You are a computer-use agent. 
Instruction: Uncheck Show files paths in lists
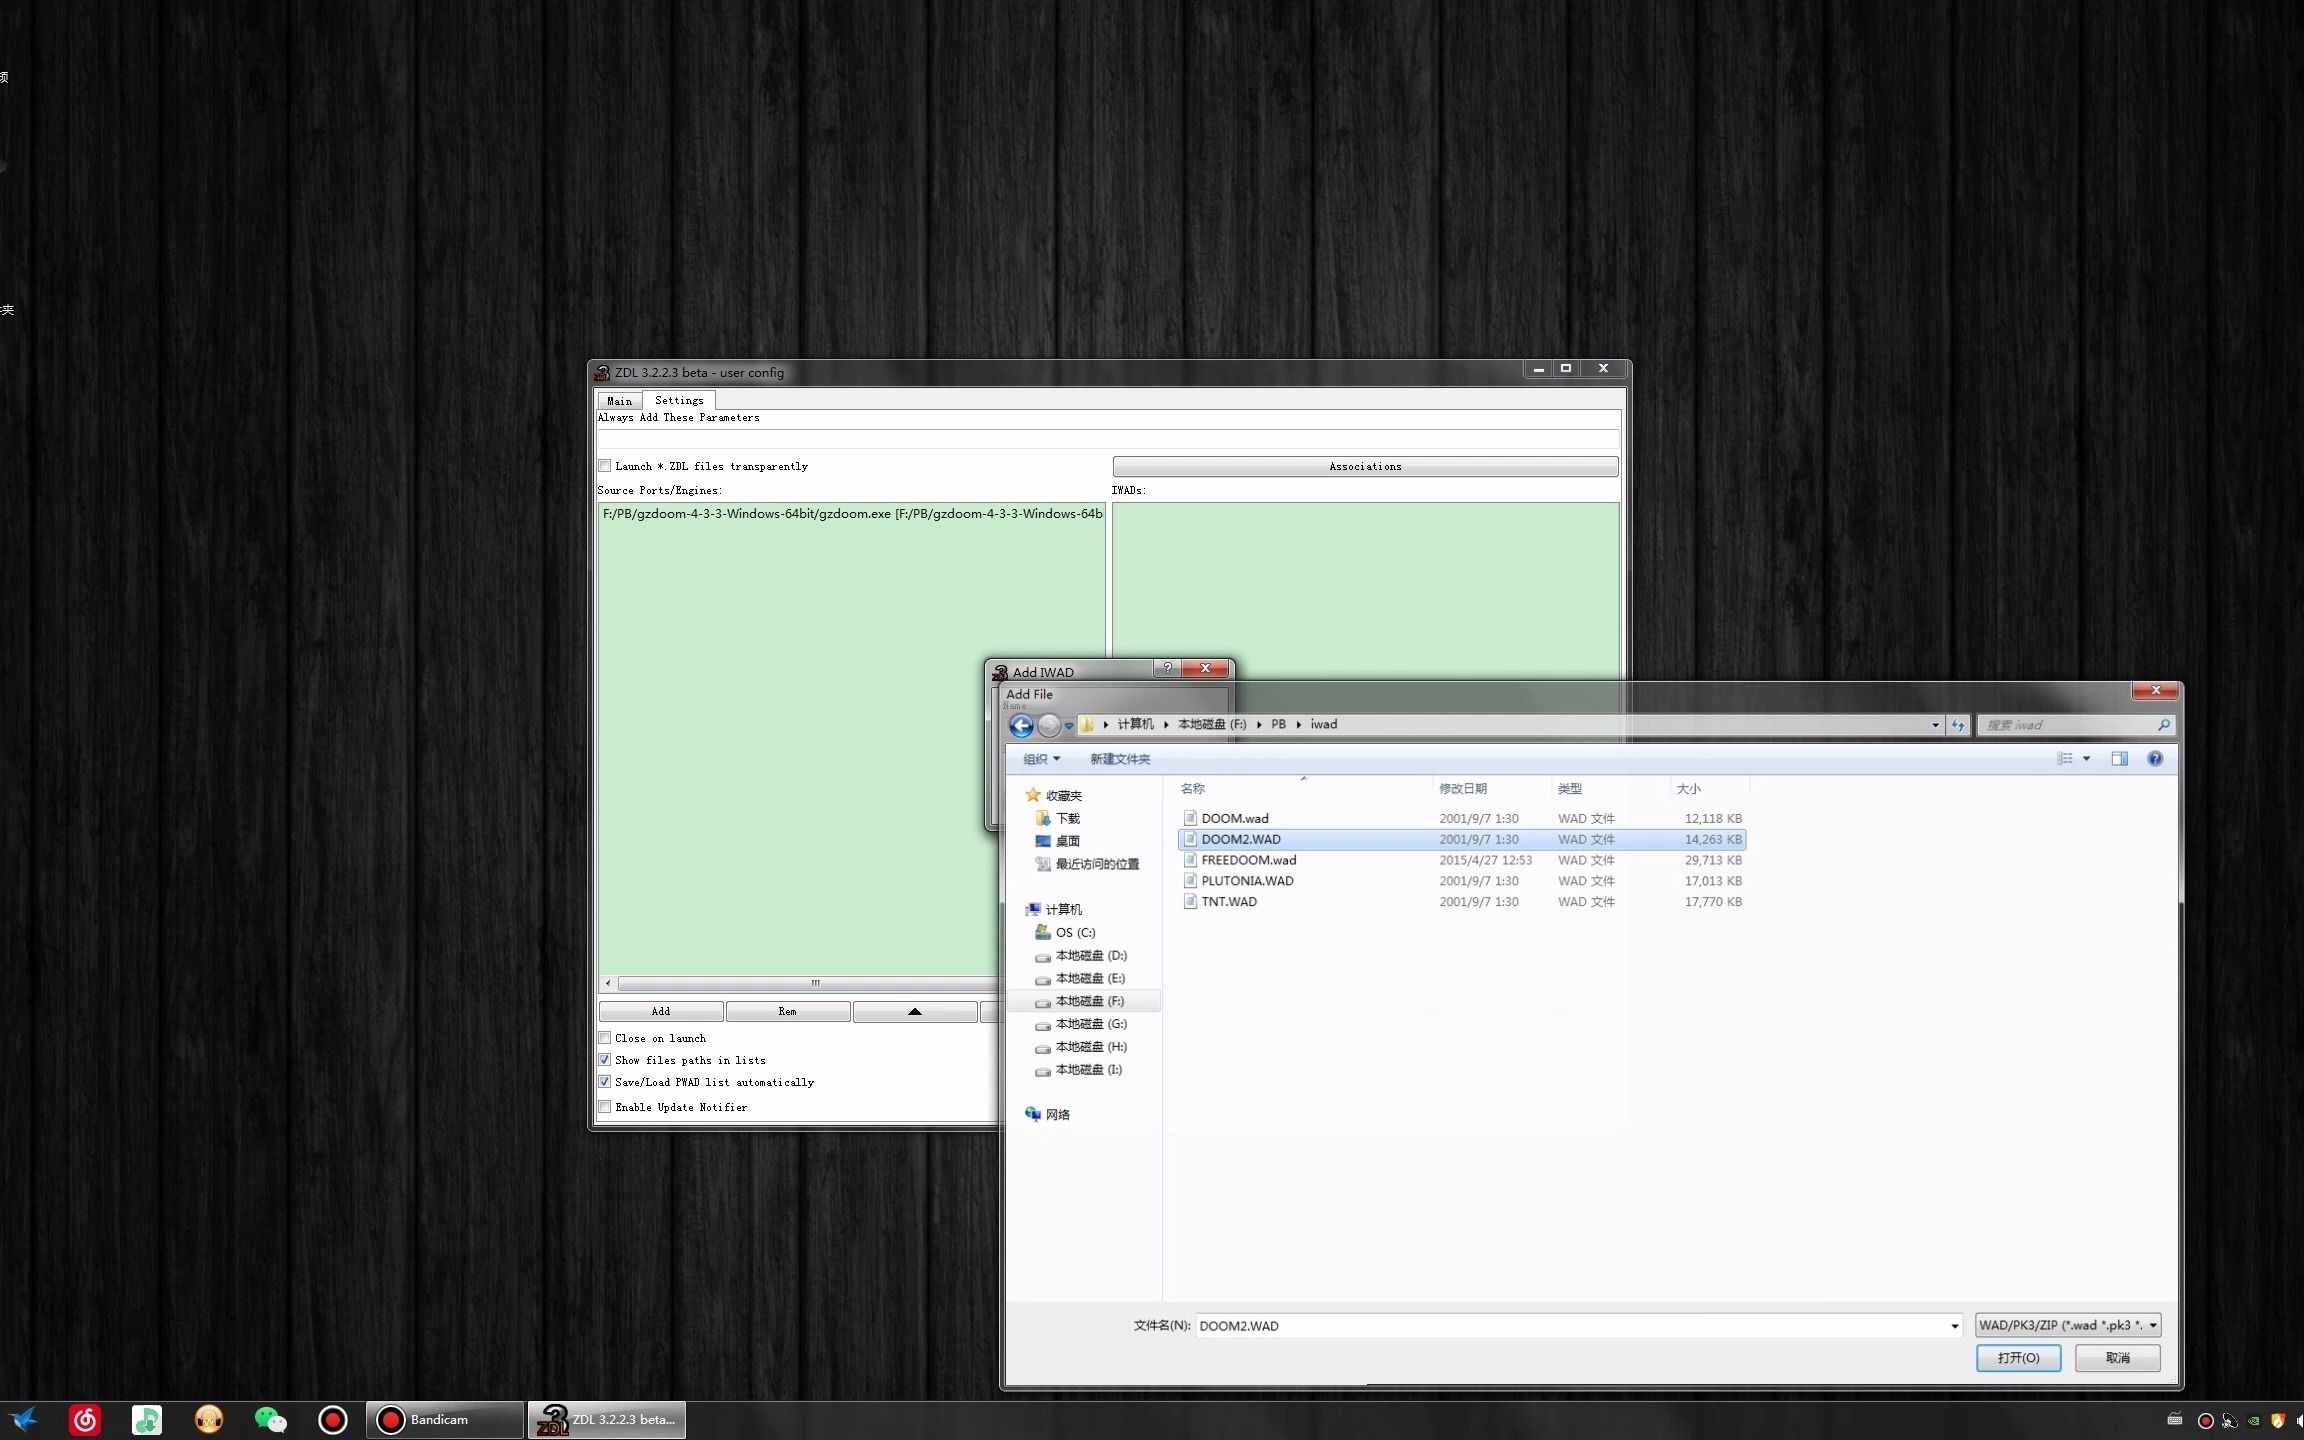(605, 1060)
